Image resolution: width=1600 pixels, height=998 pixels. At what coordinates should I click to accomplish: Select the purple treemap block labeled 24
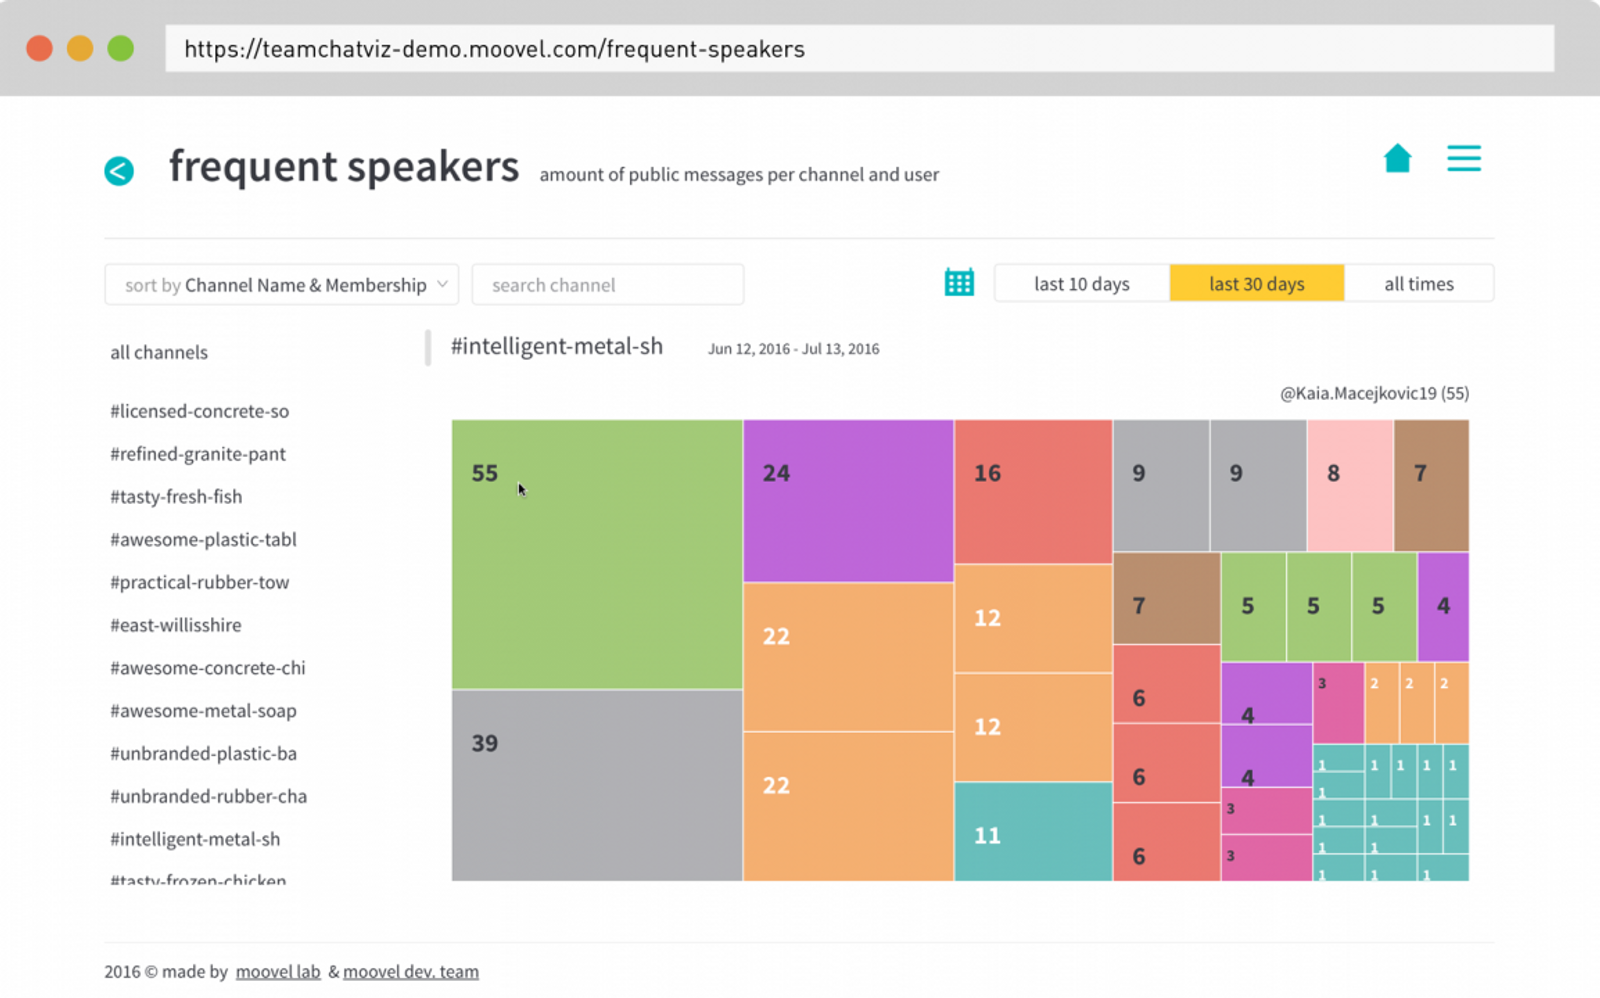[x=848, y=500]
